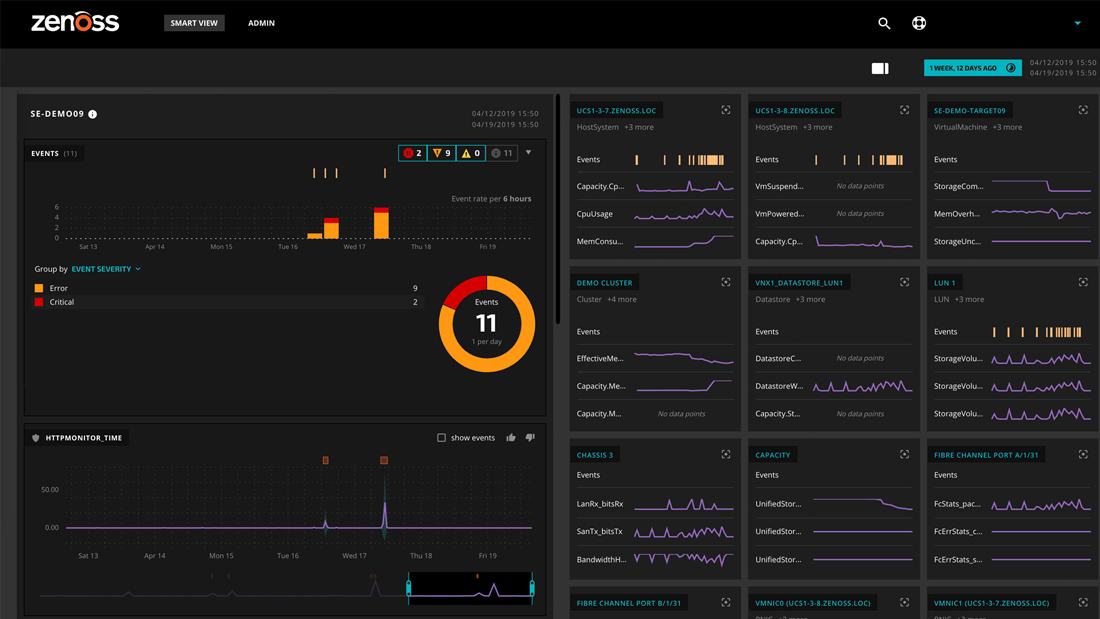Click the 1 week, 12 days ago time button
Image resolution: width=1100 pixels, height=619 pixels.
coord(972,68)
